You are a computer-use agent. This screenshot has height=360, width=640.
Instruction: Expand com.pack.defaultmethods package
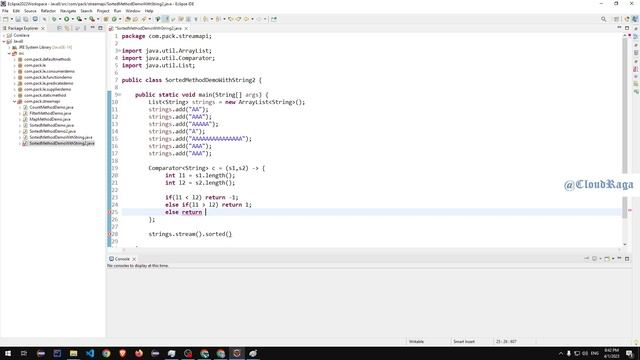pyautogui.click(x=15, y=59)
